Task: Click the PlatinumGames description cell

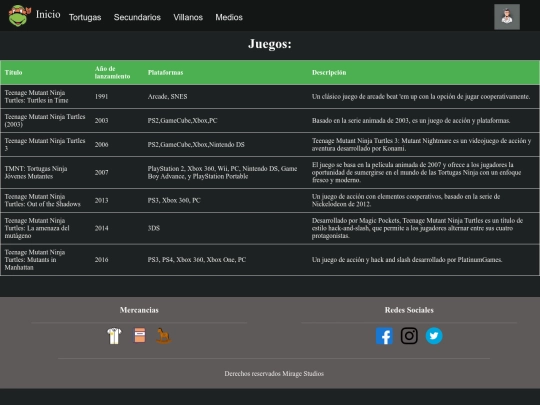Action: click(424, 260)
